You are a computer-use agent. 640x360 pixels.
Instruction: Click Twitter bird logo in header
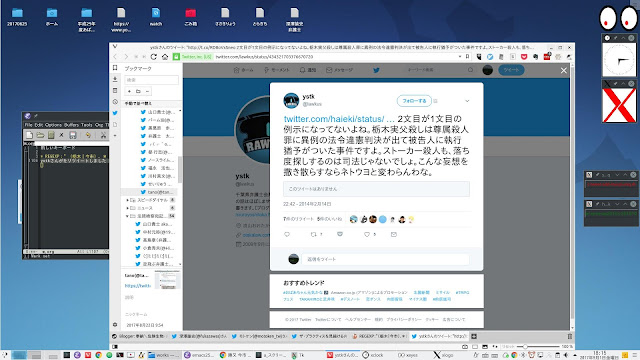point(376,70)
